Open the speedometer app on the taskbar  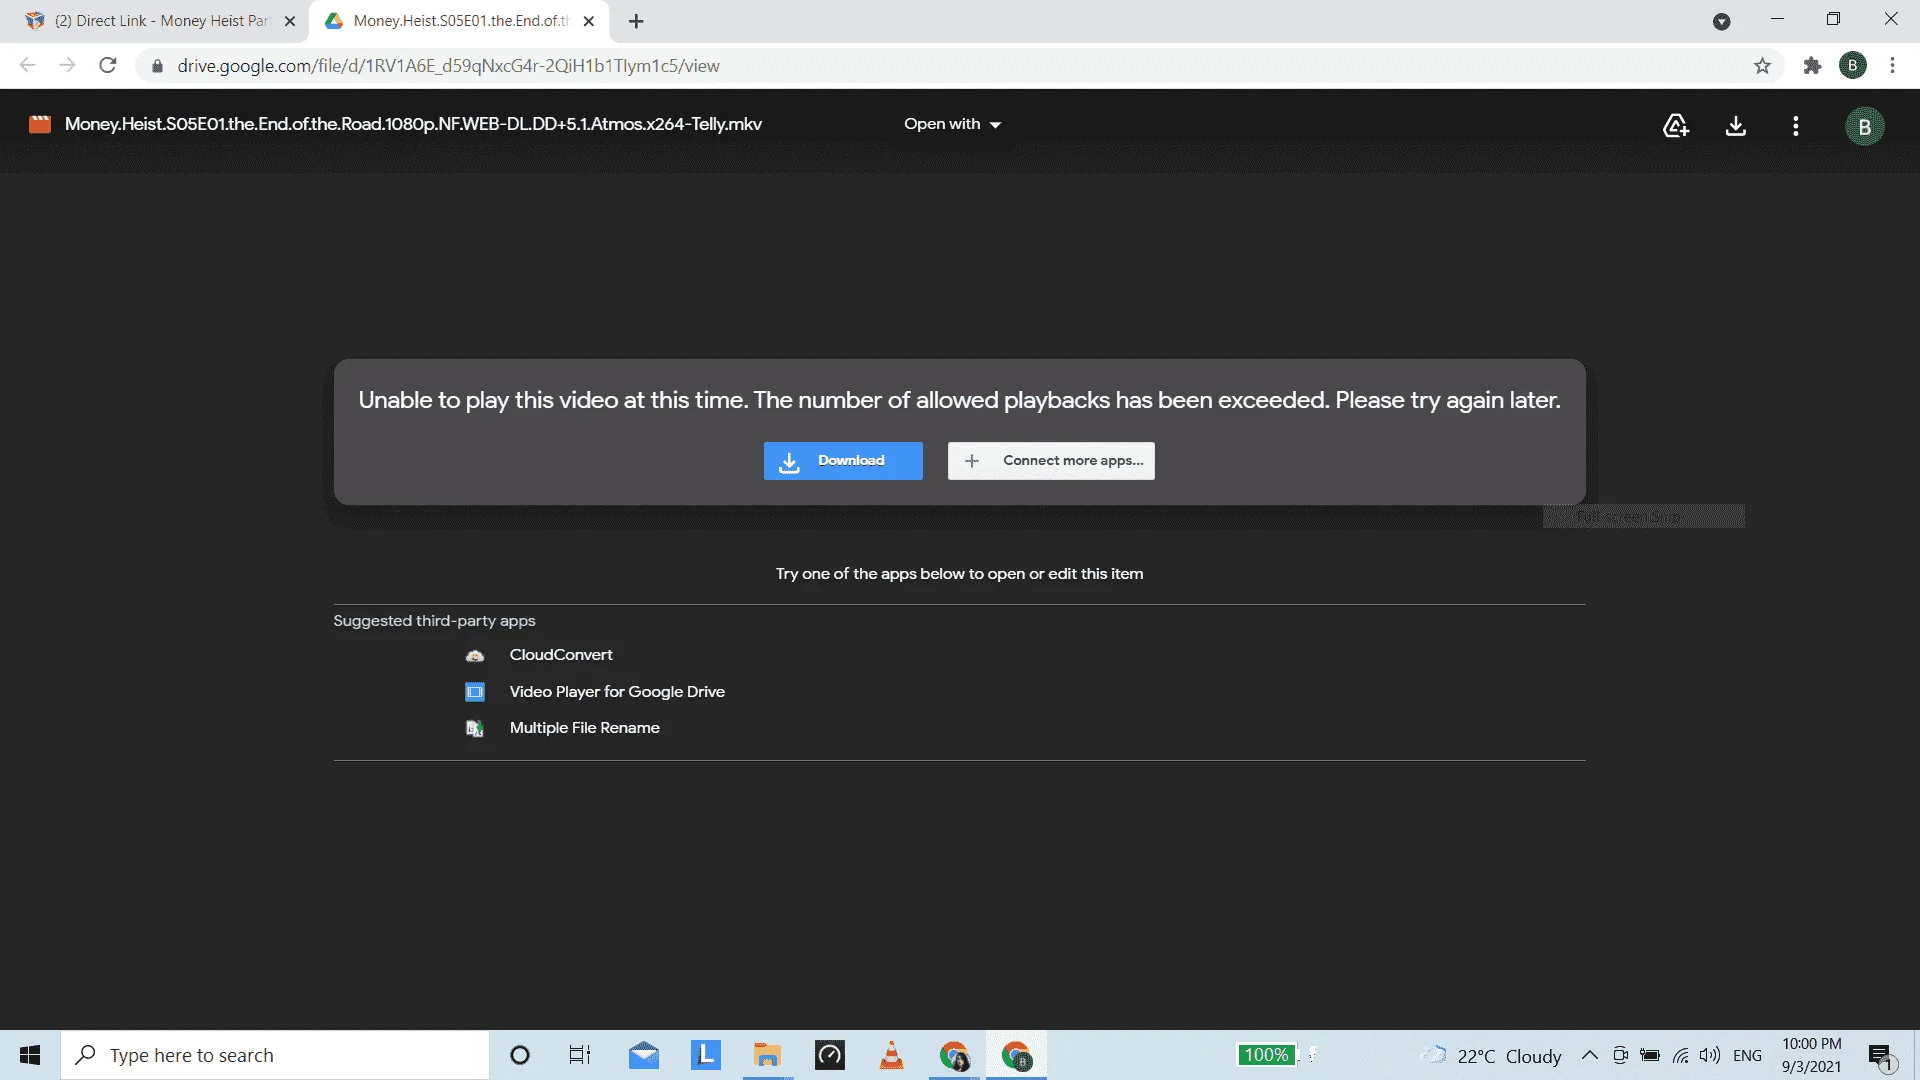click(830, 1055)
